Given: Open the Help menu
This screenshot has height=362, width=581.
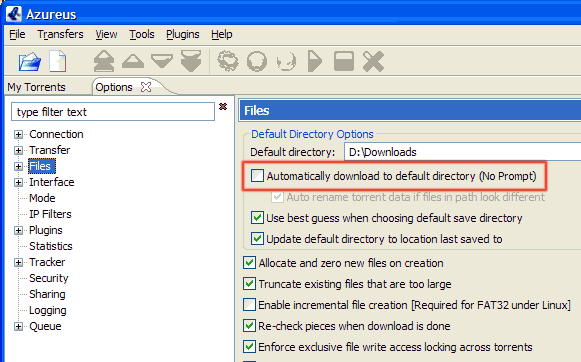Looking at the screenshot, I should point(222,34).
